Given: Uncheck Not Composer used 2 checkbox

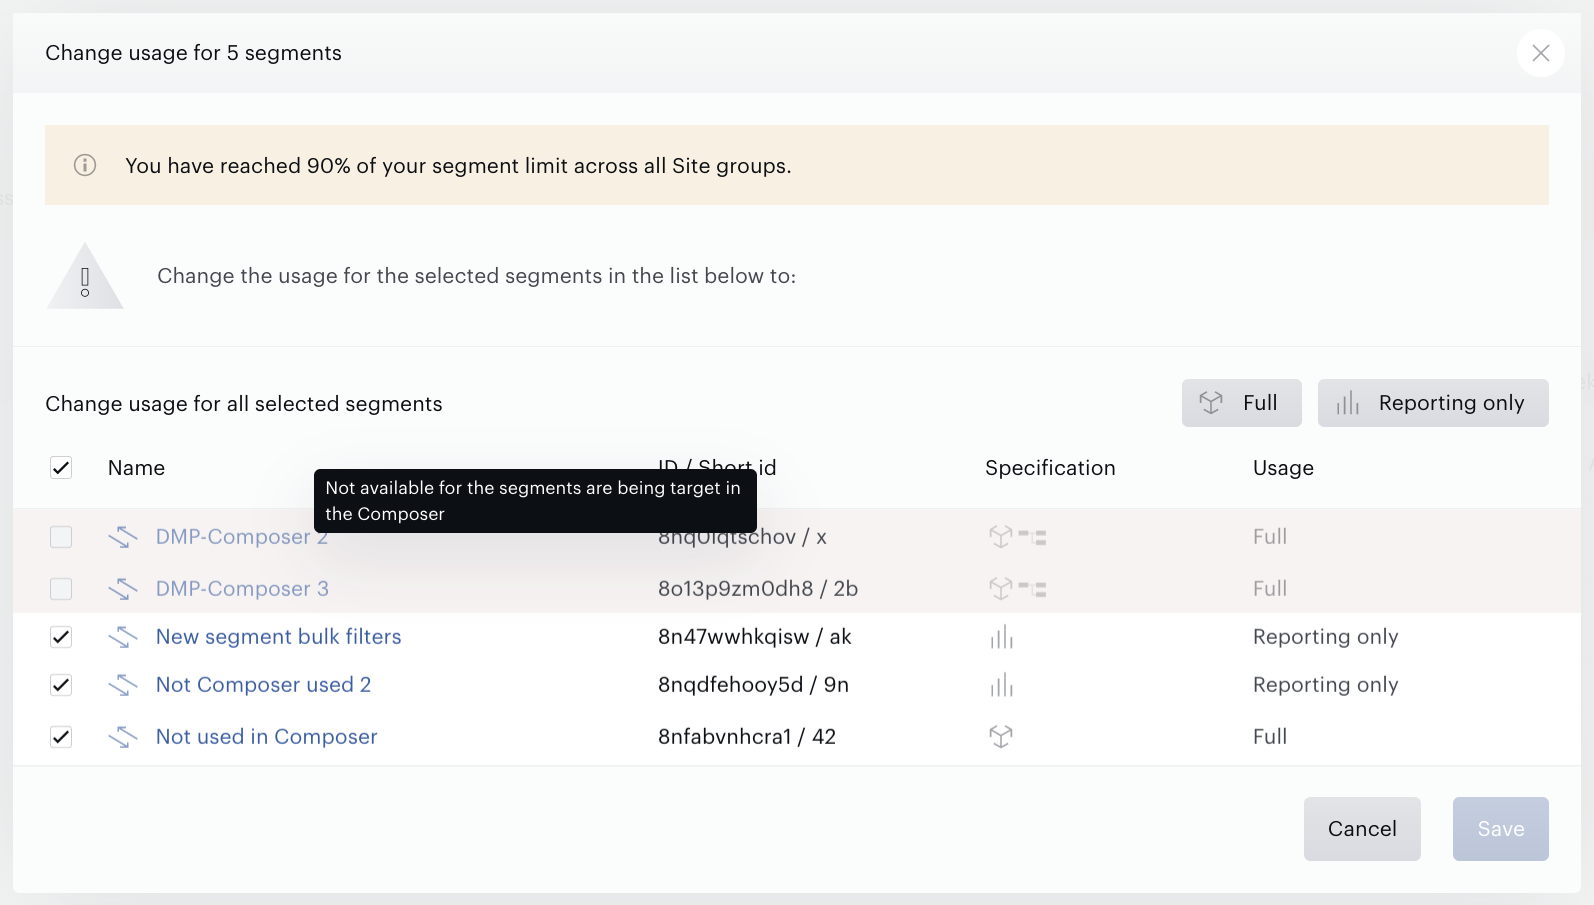Looking at the screenshot, I should tap(61, 685).
